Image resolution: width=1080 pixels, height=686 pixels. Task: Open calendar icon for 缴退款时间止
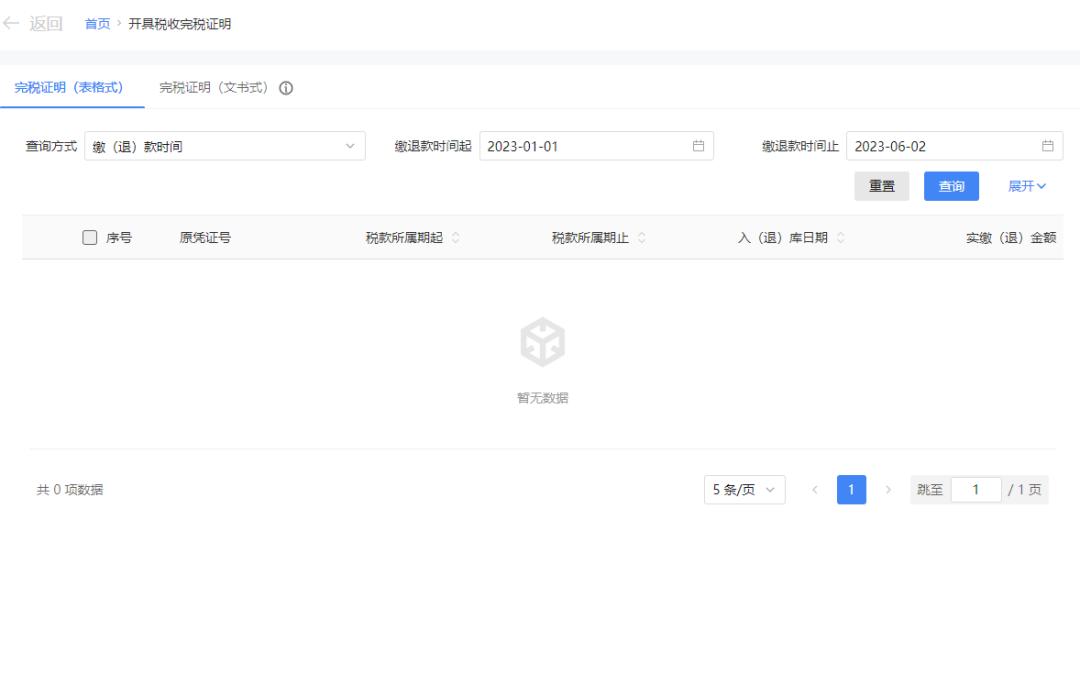click(1048, 146)
